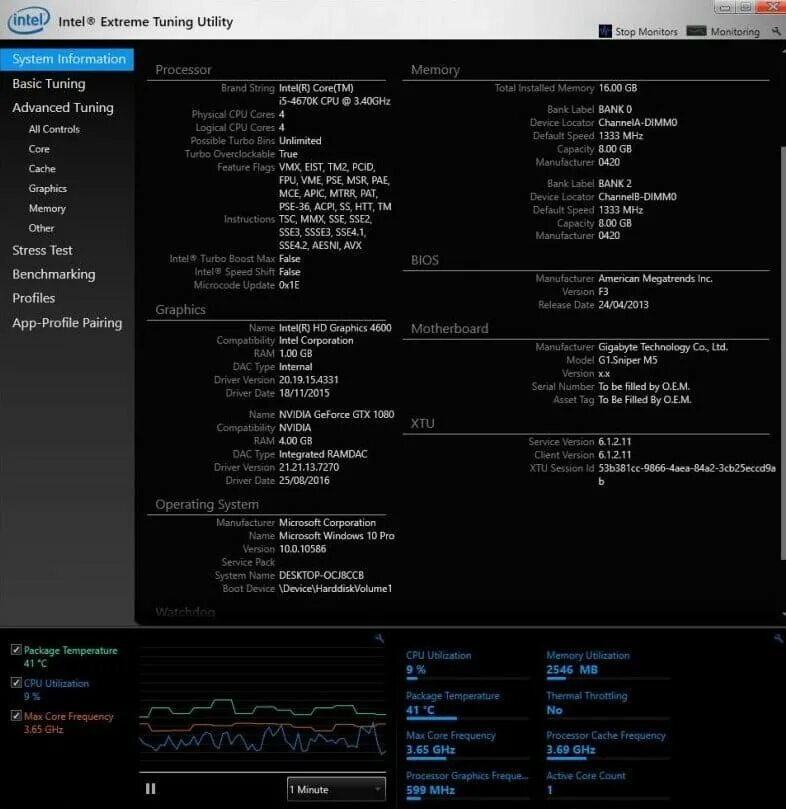The height and width of the screenshot is (809, 786).
Task: Click 'NVIDIA GeForce GTX 1080' name value
Action: click(x=336, y=414)
